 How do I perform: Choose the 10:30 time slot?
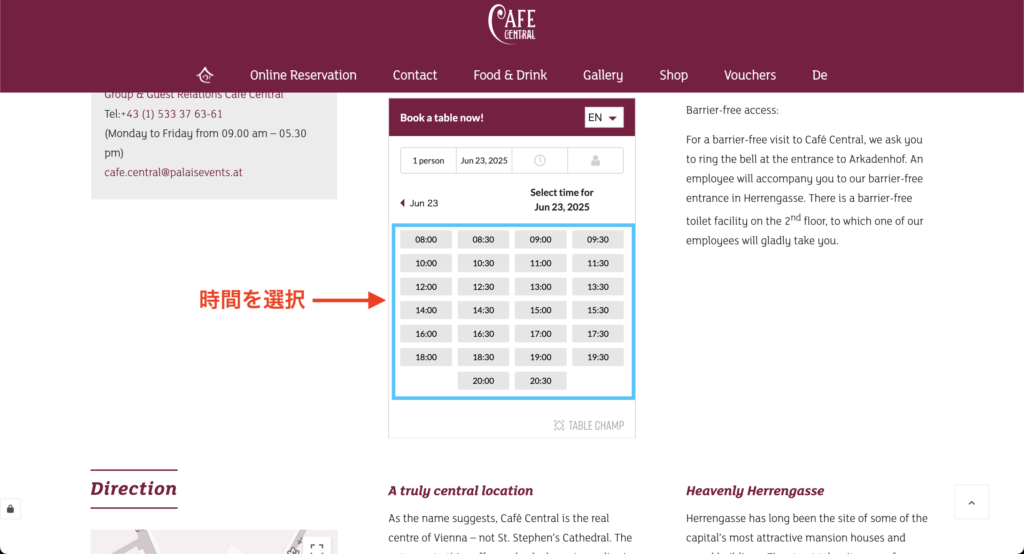tap(483, 263)
